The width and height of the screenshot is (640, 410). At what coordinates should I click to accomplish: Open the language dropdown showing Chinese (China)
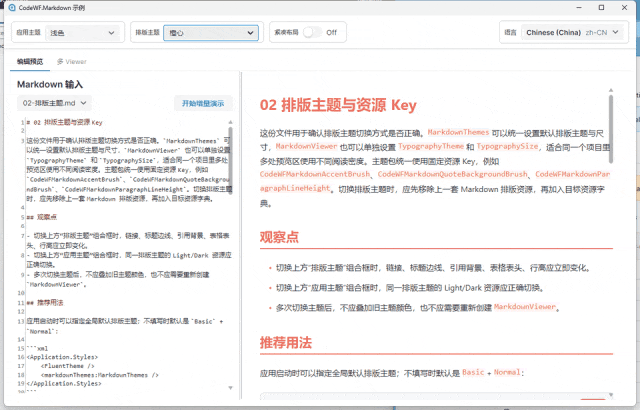(x=572, y=32)
